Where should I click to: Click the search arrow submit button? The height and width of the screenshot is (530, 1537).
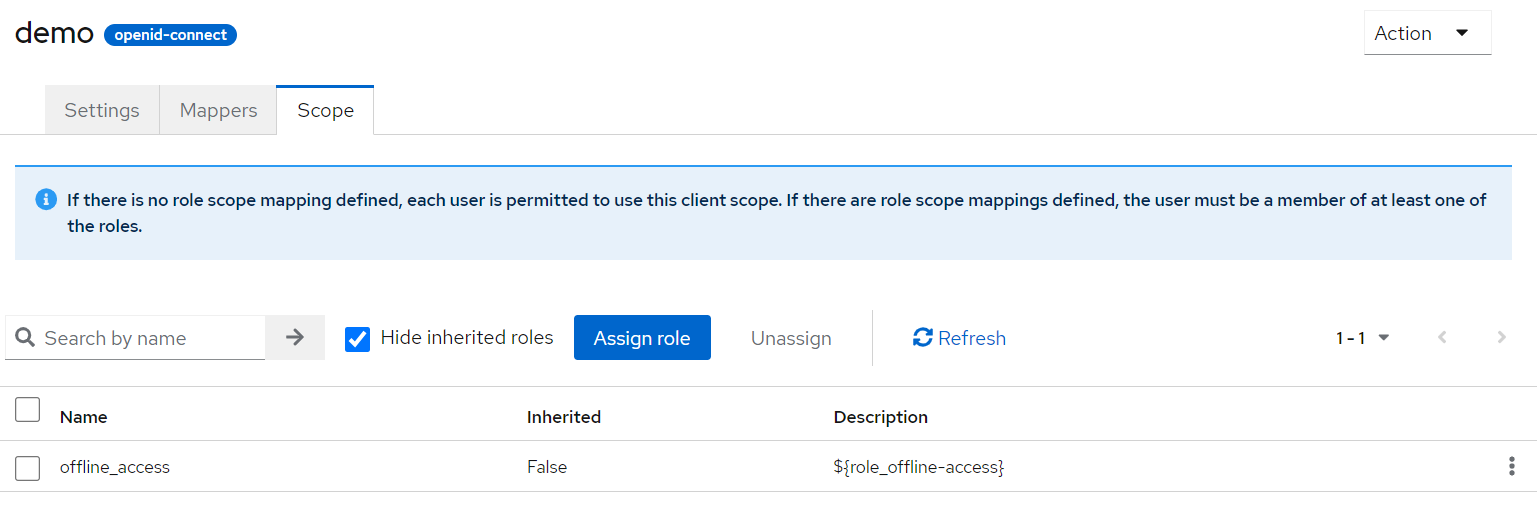click(x=294, y=338)
